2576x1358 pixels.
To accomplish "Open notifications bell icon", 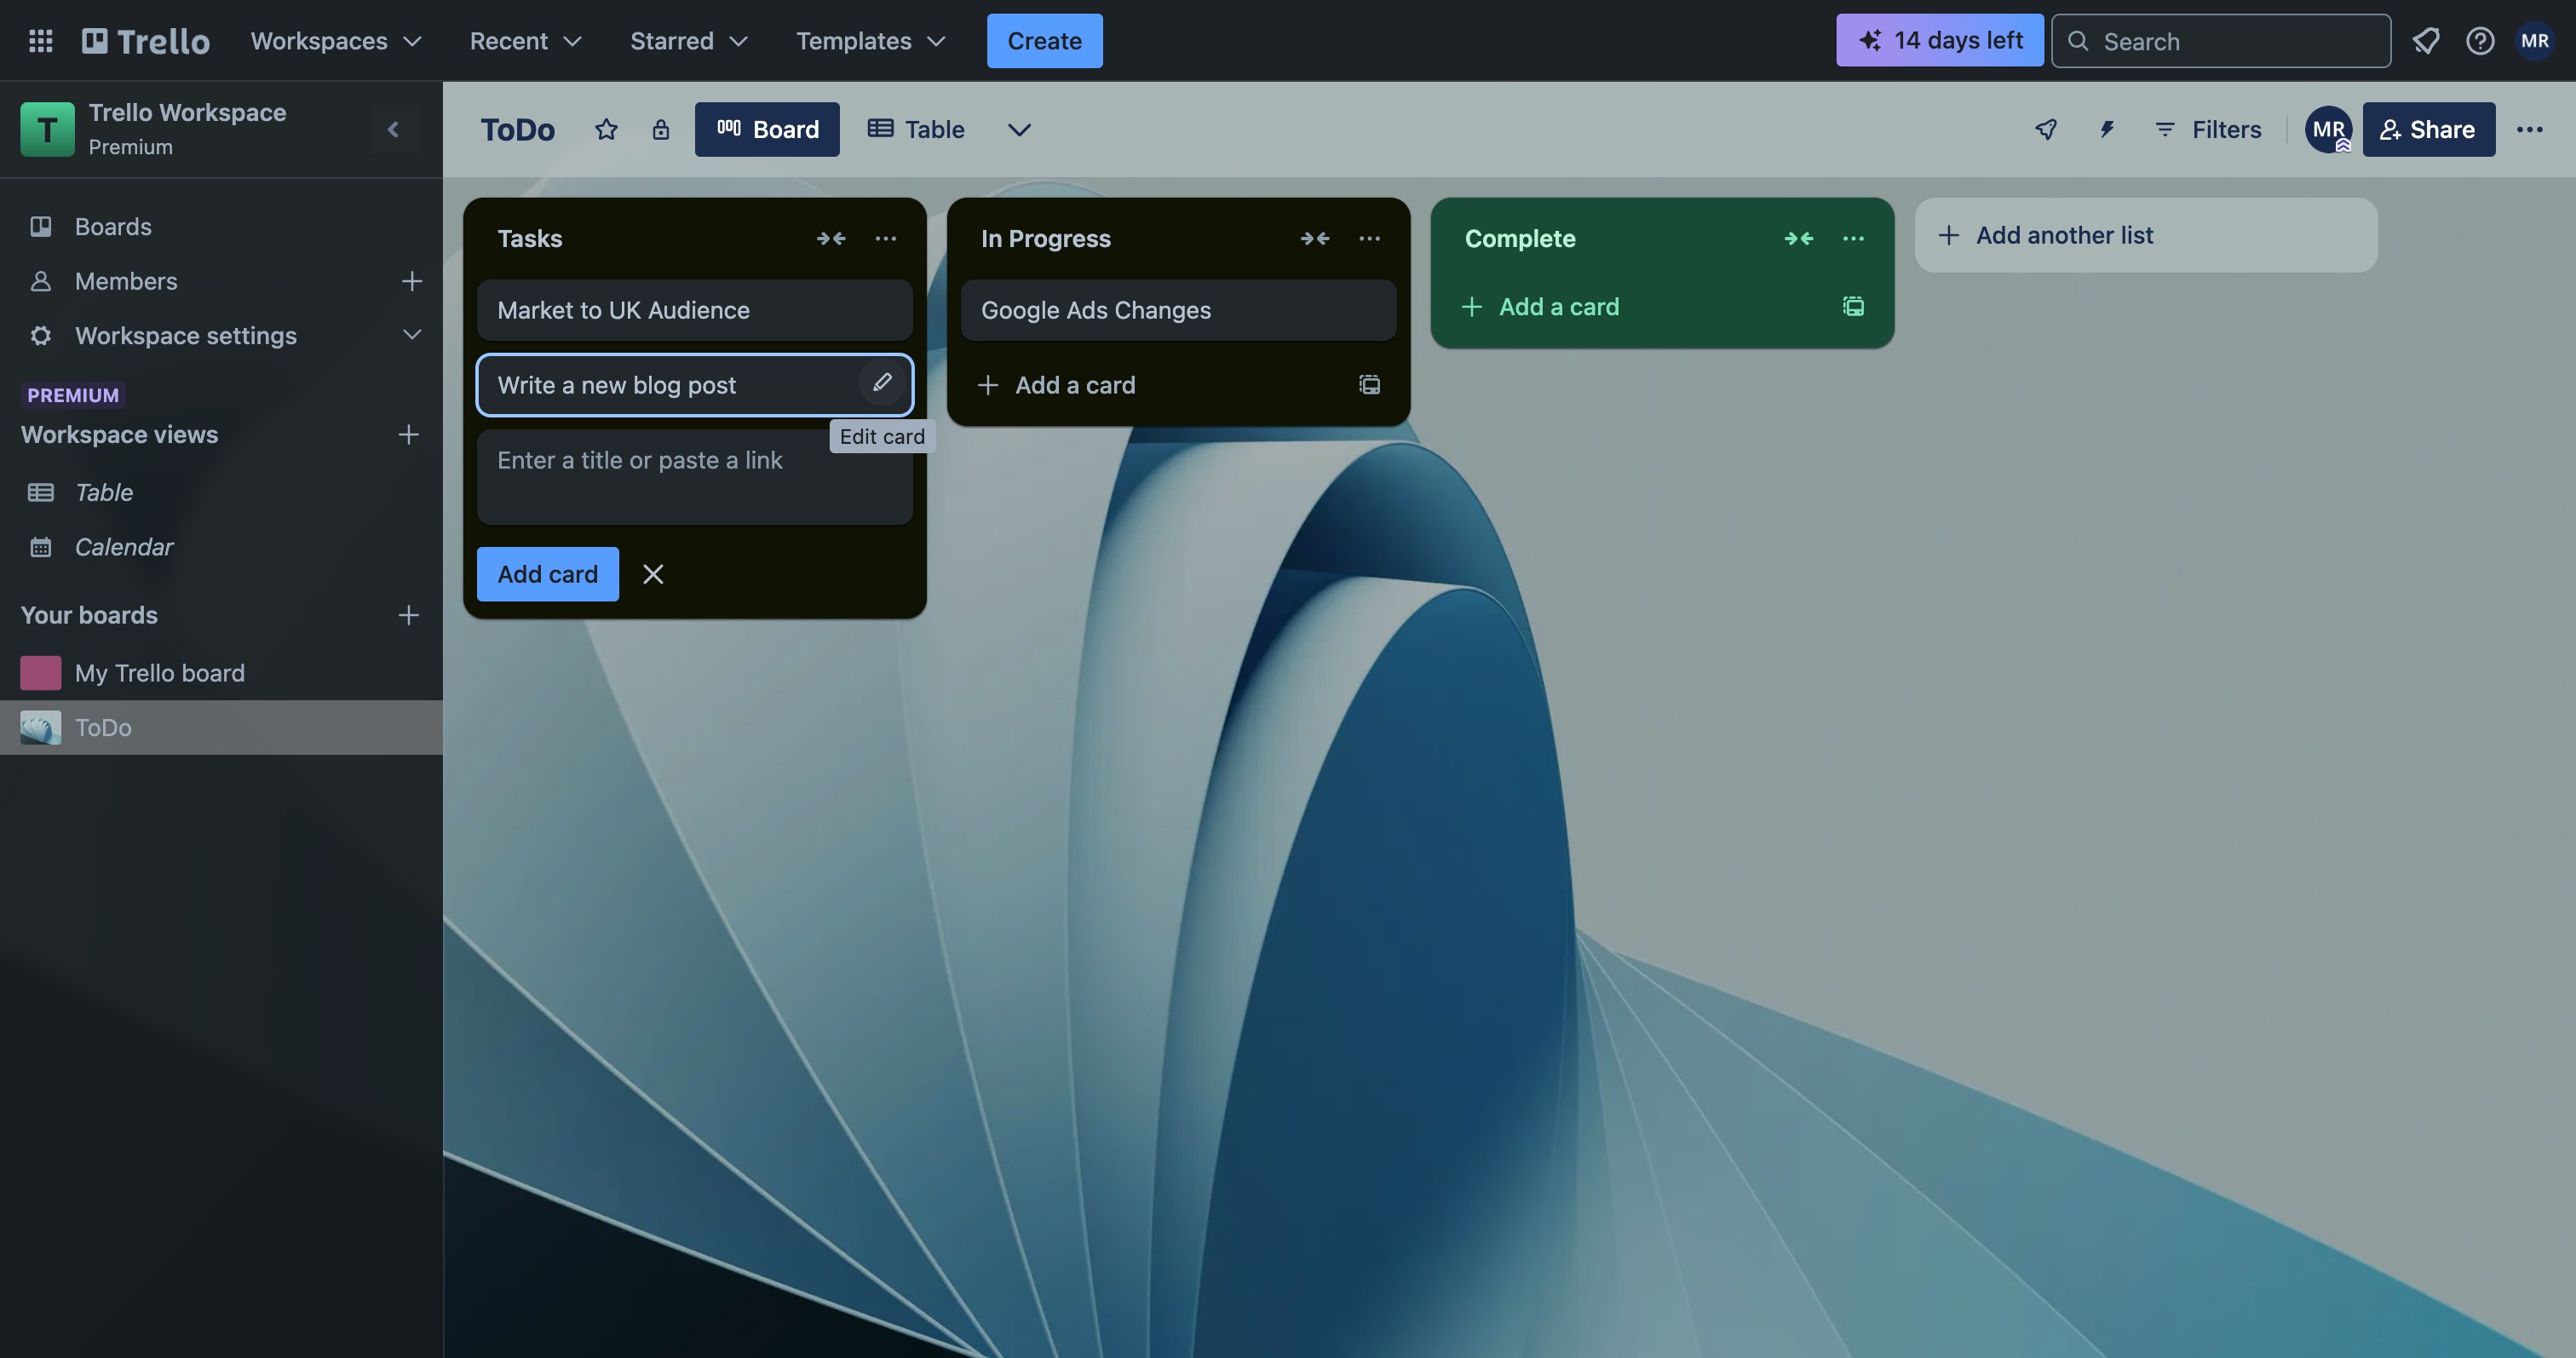I will [2426, 41].
